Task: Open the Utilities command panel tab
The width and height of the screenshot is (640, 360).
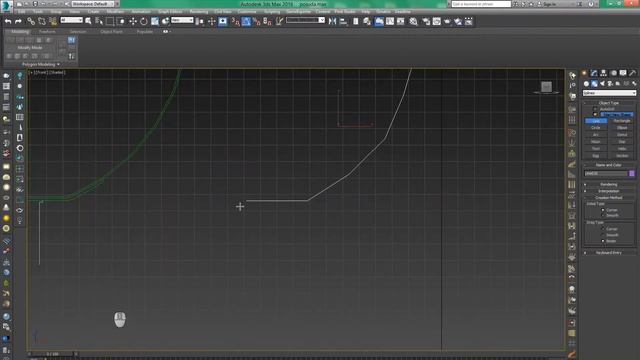Action: click(x=633, y=73)
